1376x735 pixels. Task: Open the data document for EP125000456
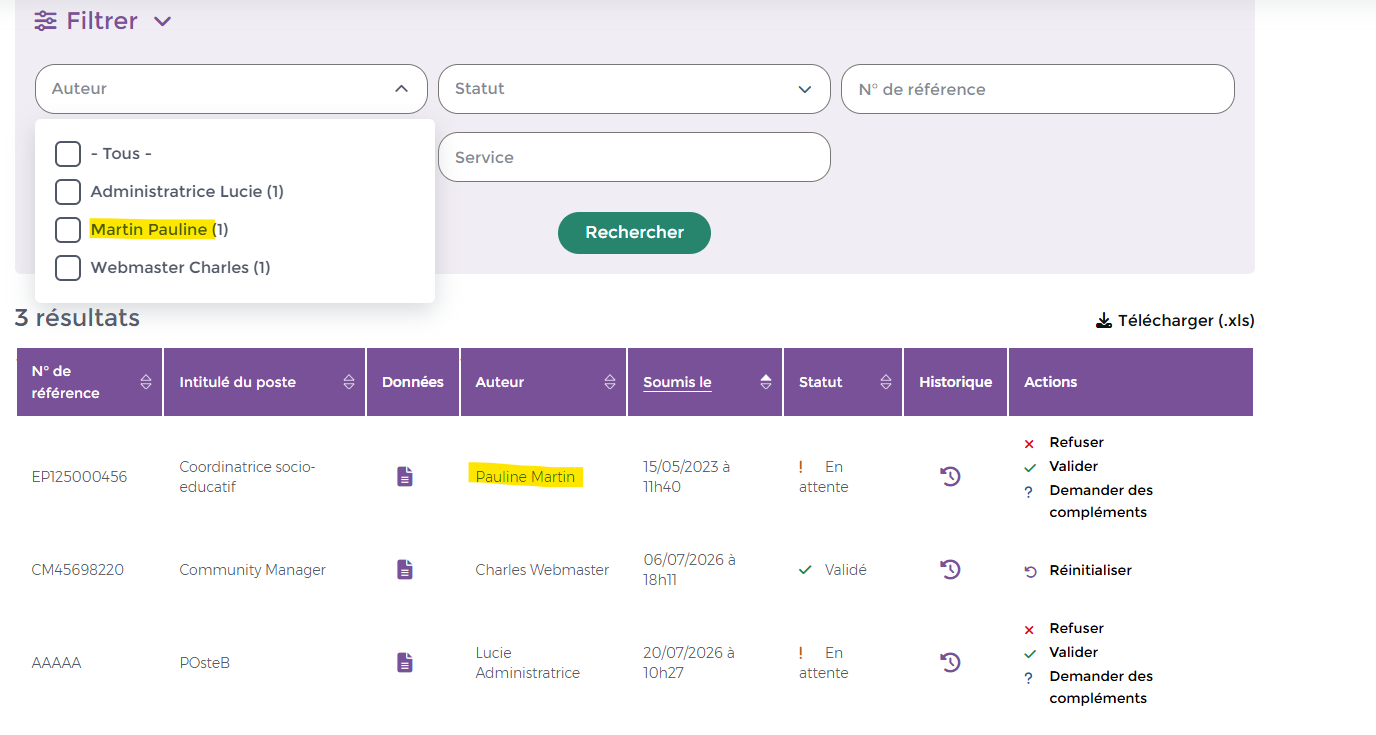point(405,476)
